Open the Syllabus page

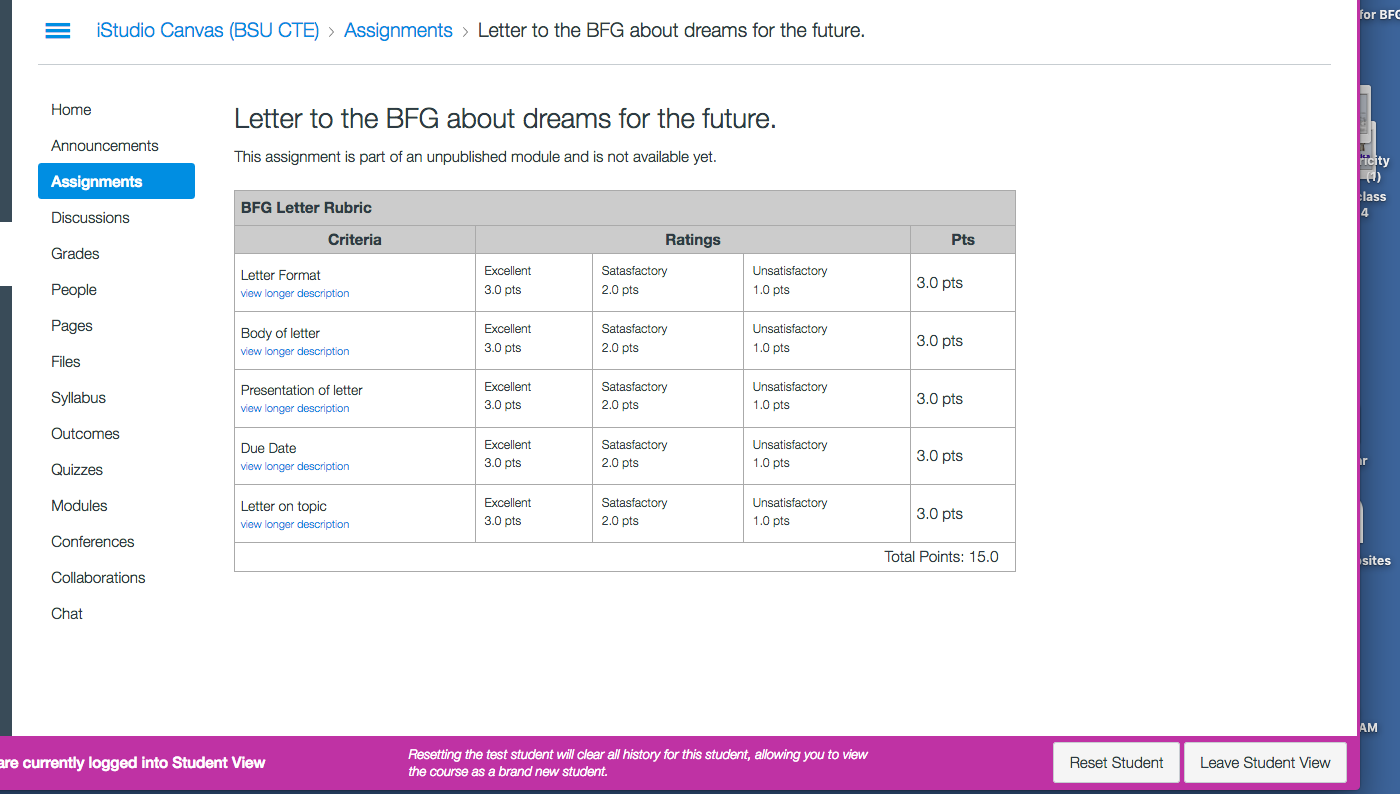[x=78, y=398]
